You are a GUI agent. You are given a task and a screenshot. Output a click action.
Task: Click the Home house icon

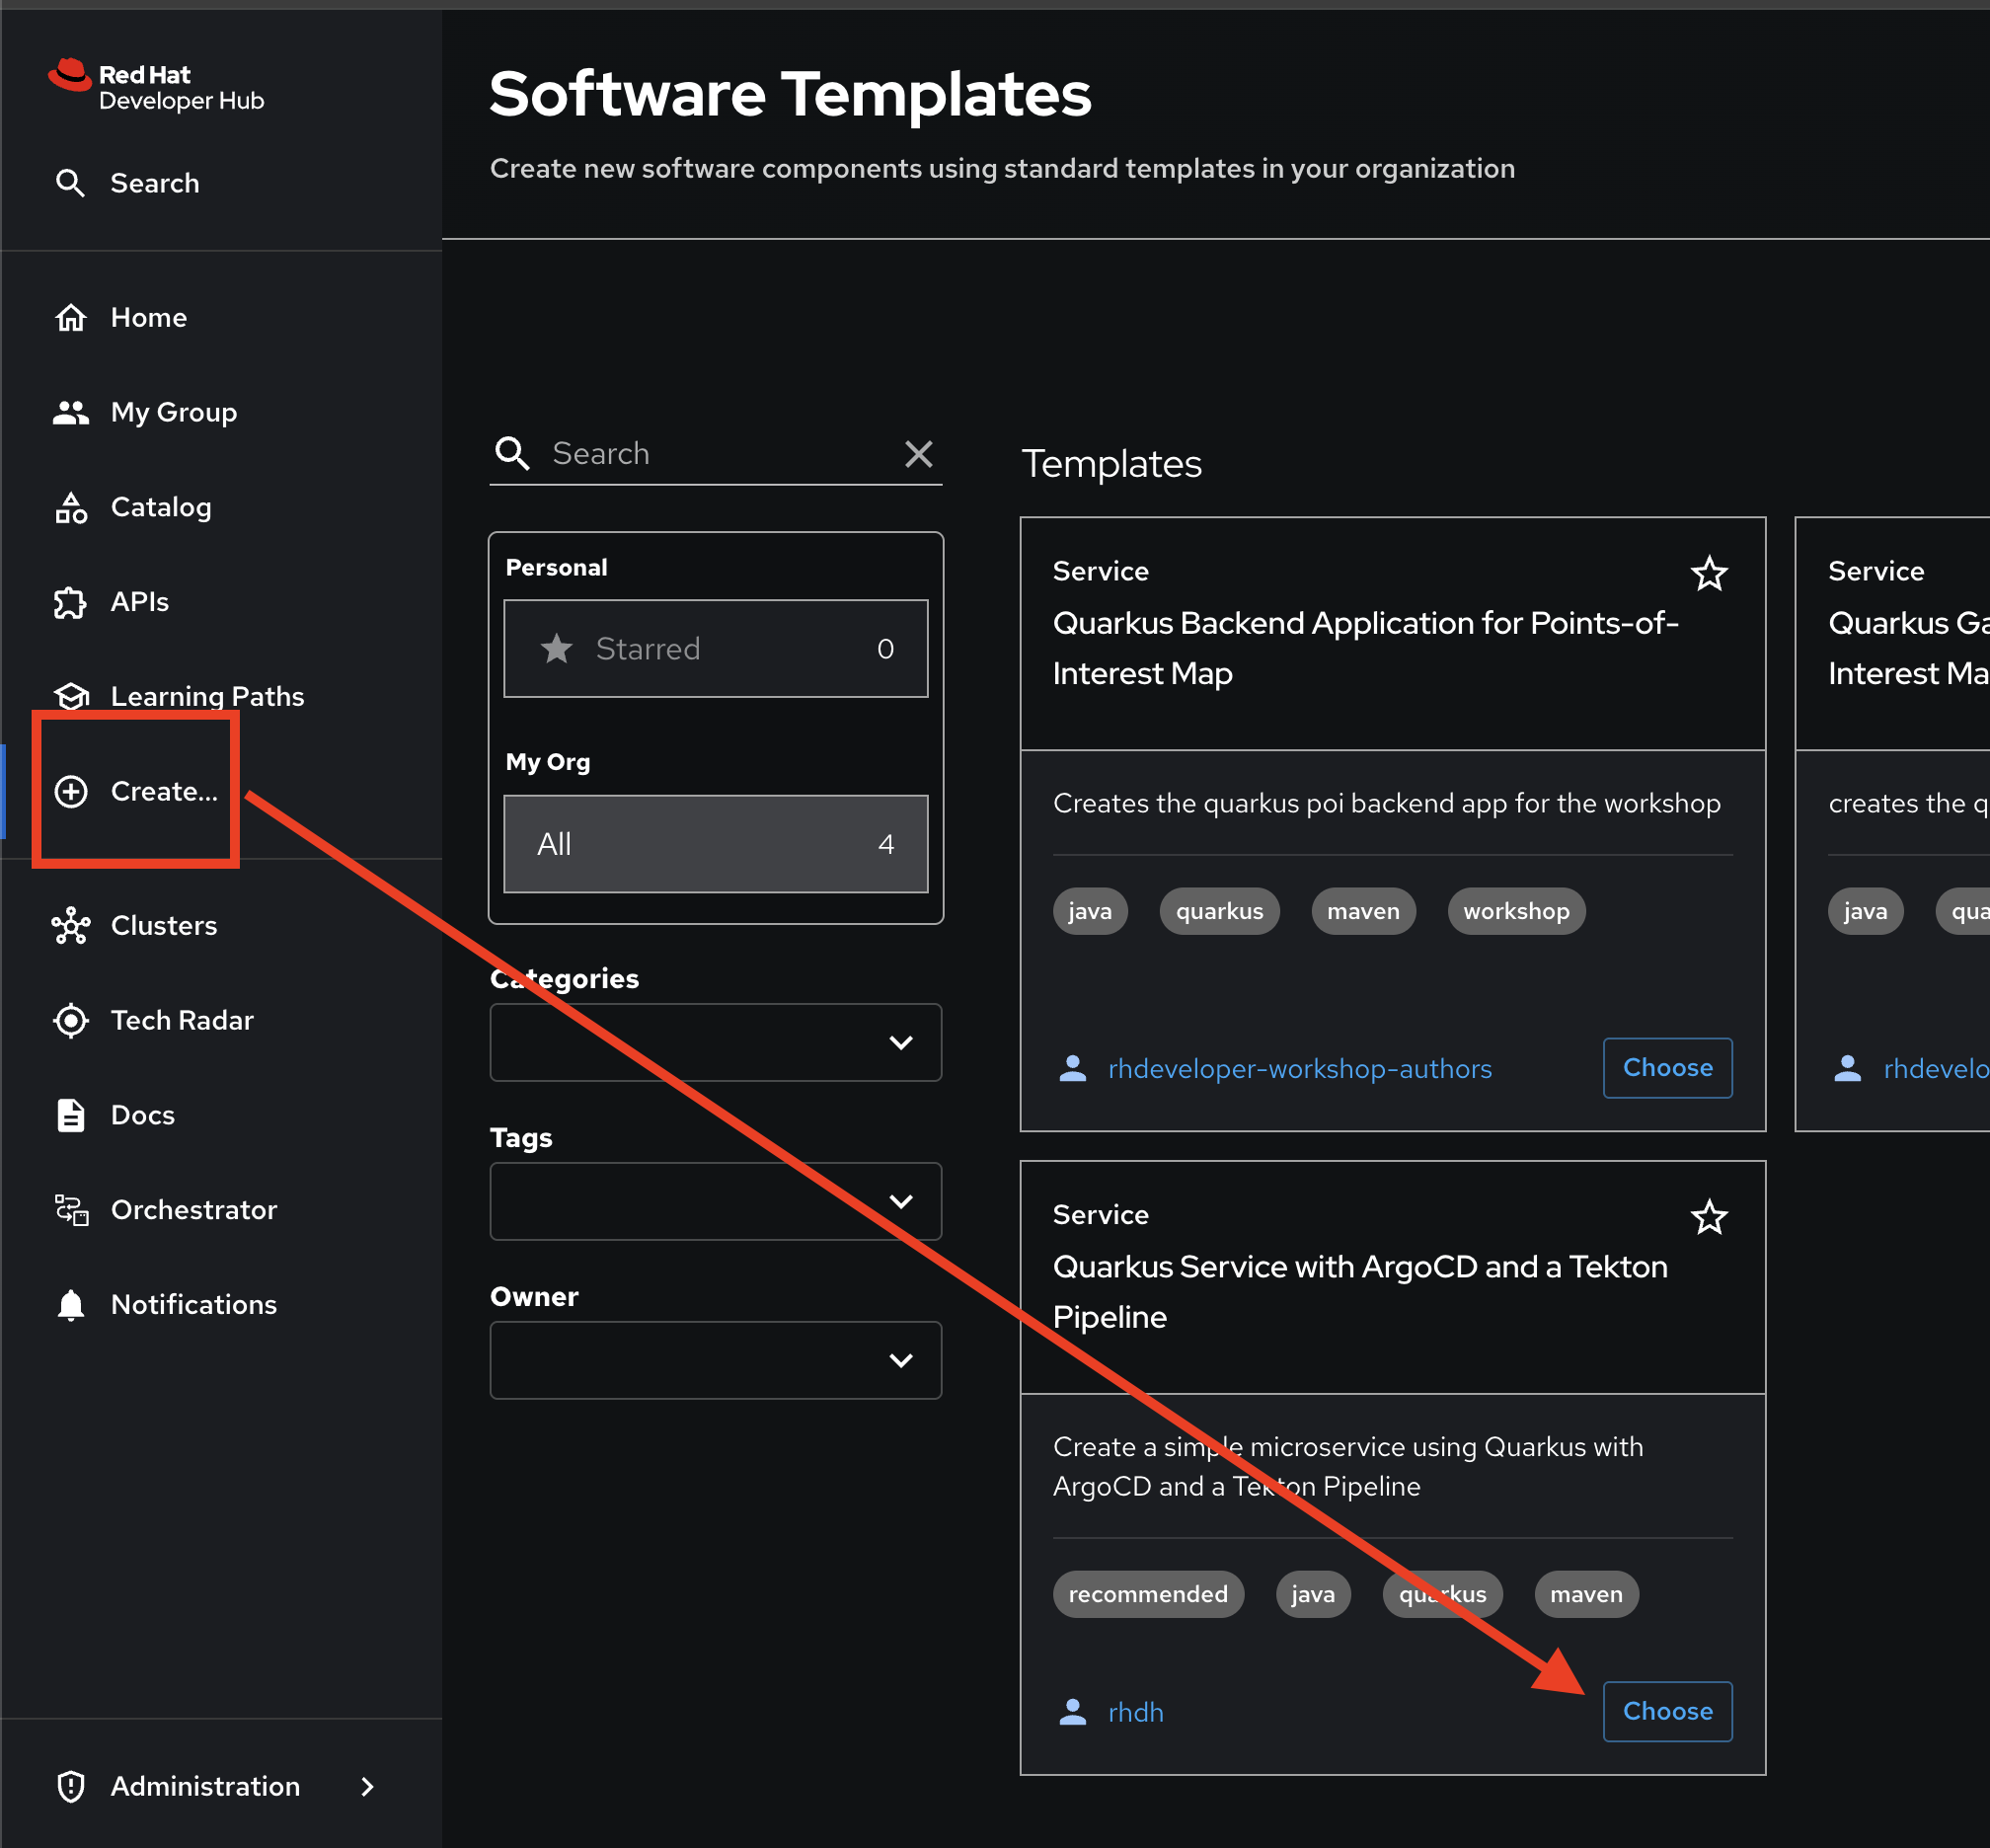pos(70,317)
